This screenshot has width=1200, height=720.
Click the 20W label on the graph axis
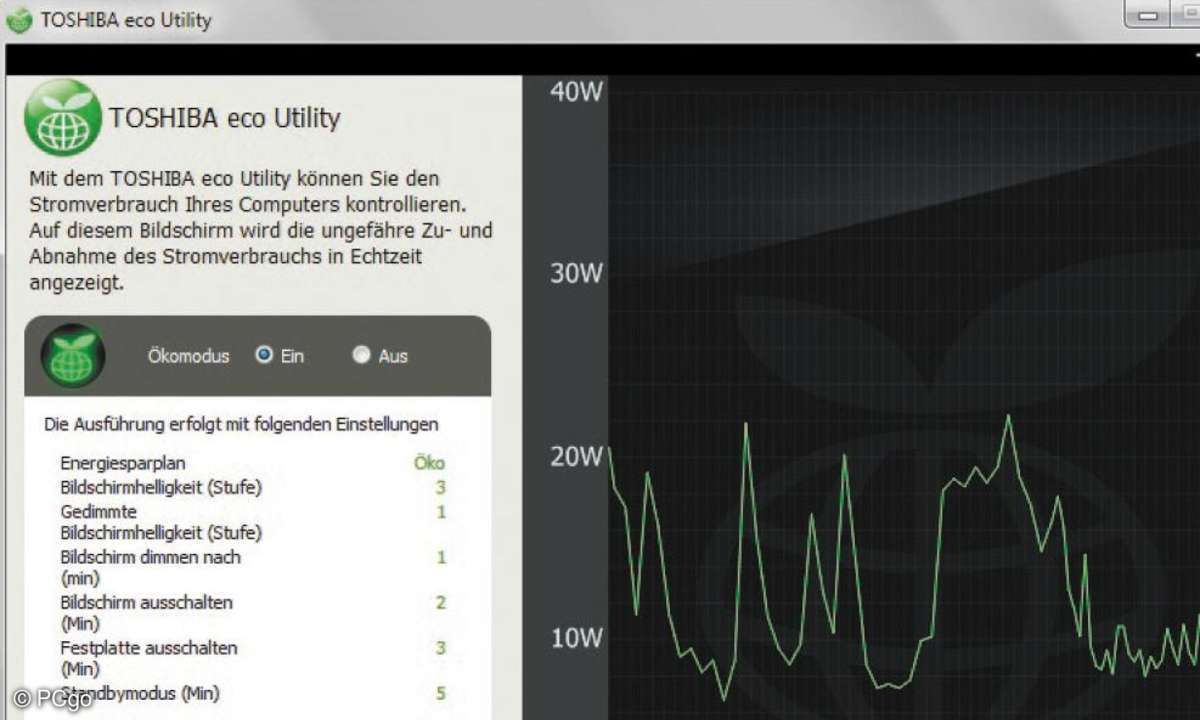click(x=577, y=456)
